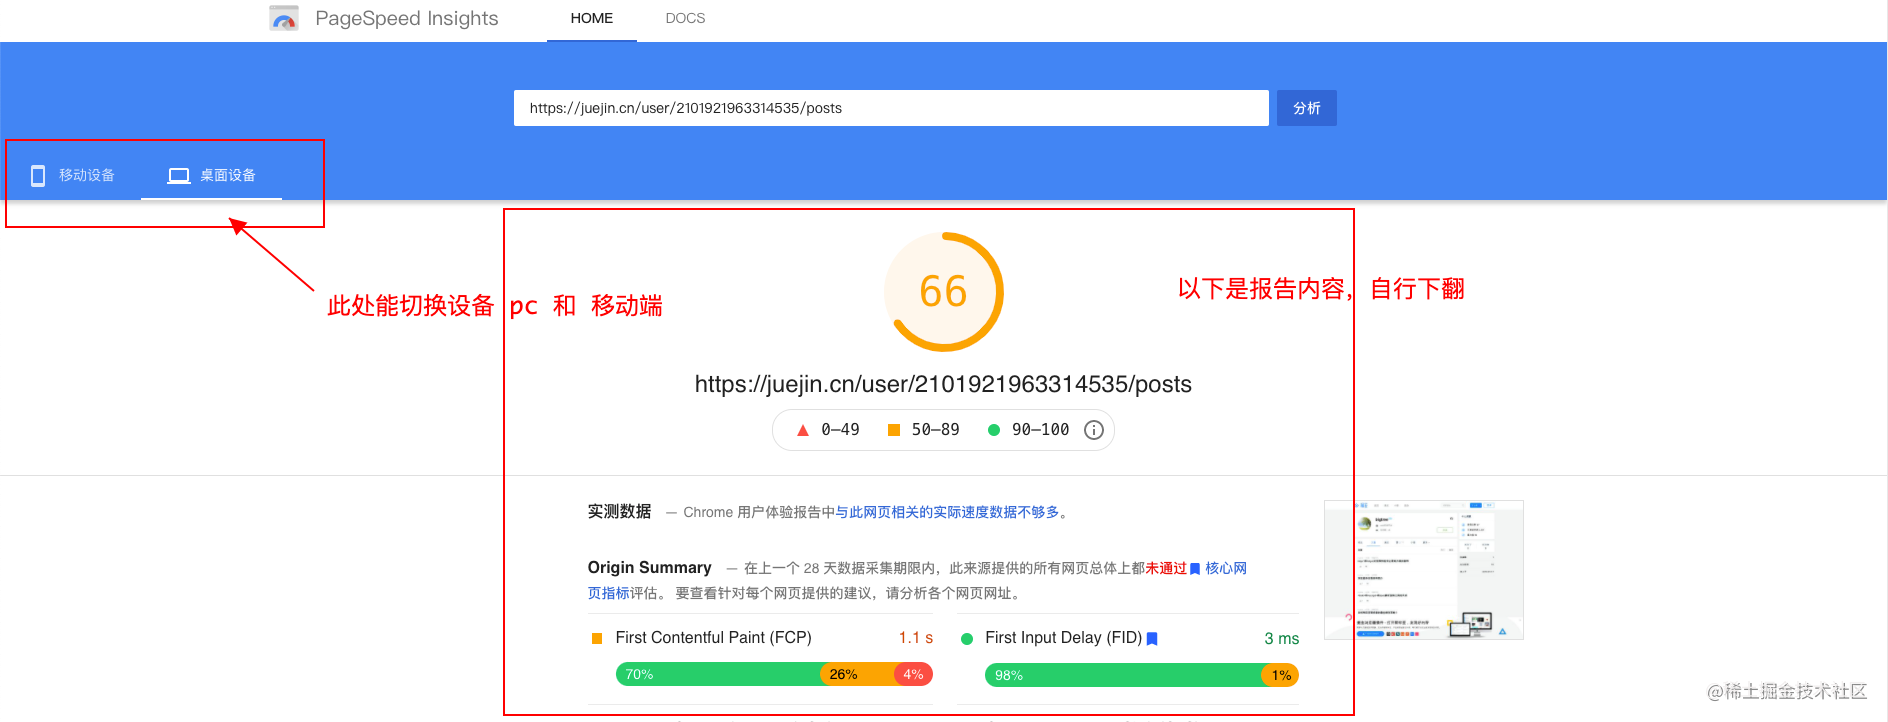Click the FID 98% green bar segment
The width and height of the screenshot is (1888, 722).
coord(1123,675)
